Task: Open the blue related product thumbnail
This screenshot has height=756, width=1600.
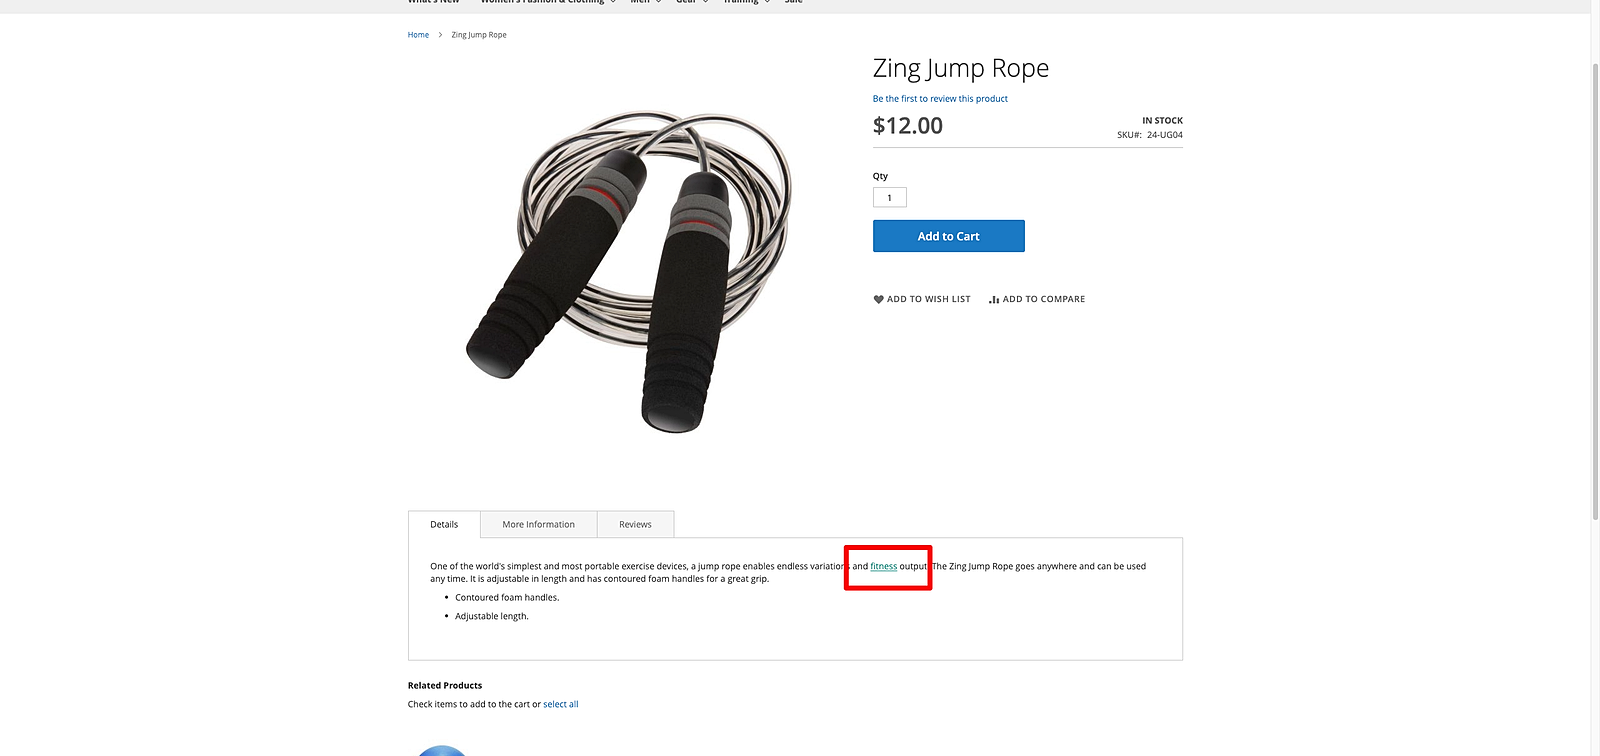Action: [x=441, y=750]
